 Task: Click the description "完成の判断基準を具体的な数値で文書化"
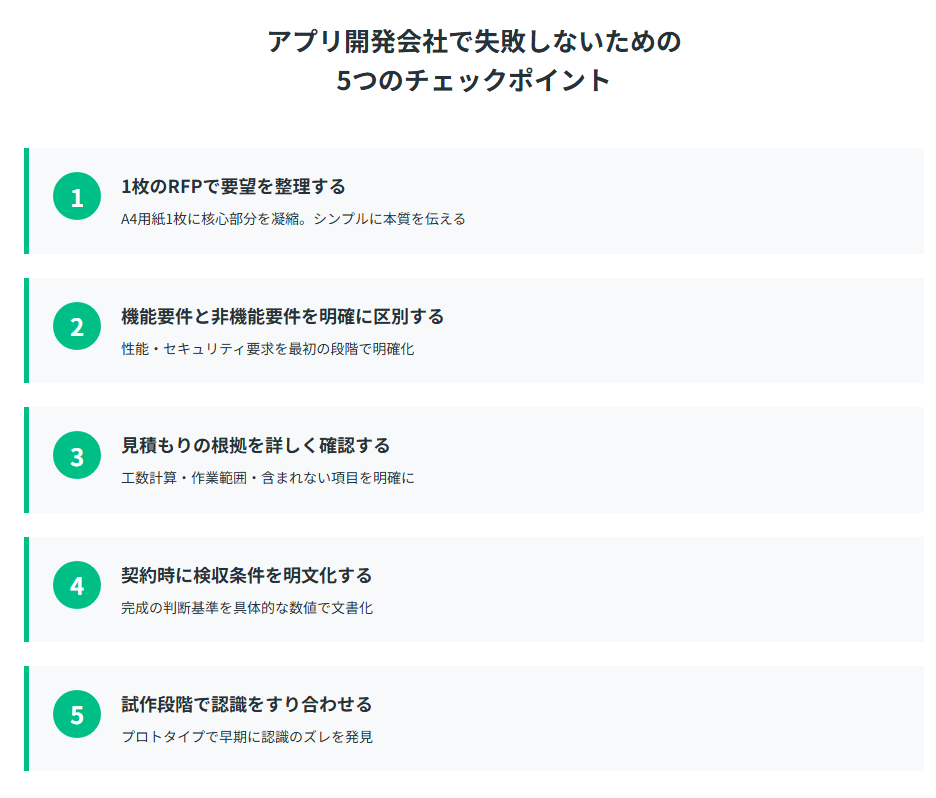coord(246,608)
